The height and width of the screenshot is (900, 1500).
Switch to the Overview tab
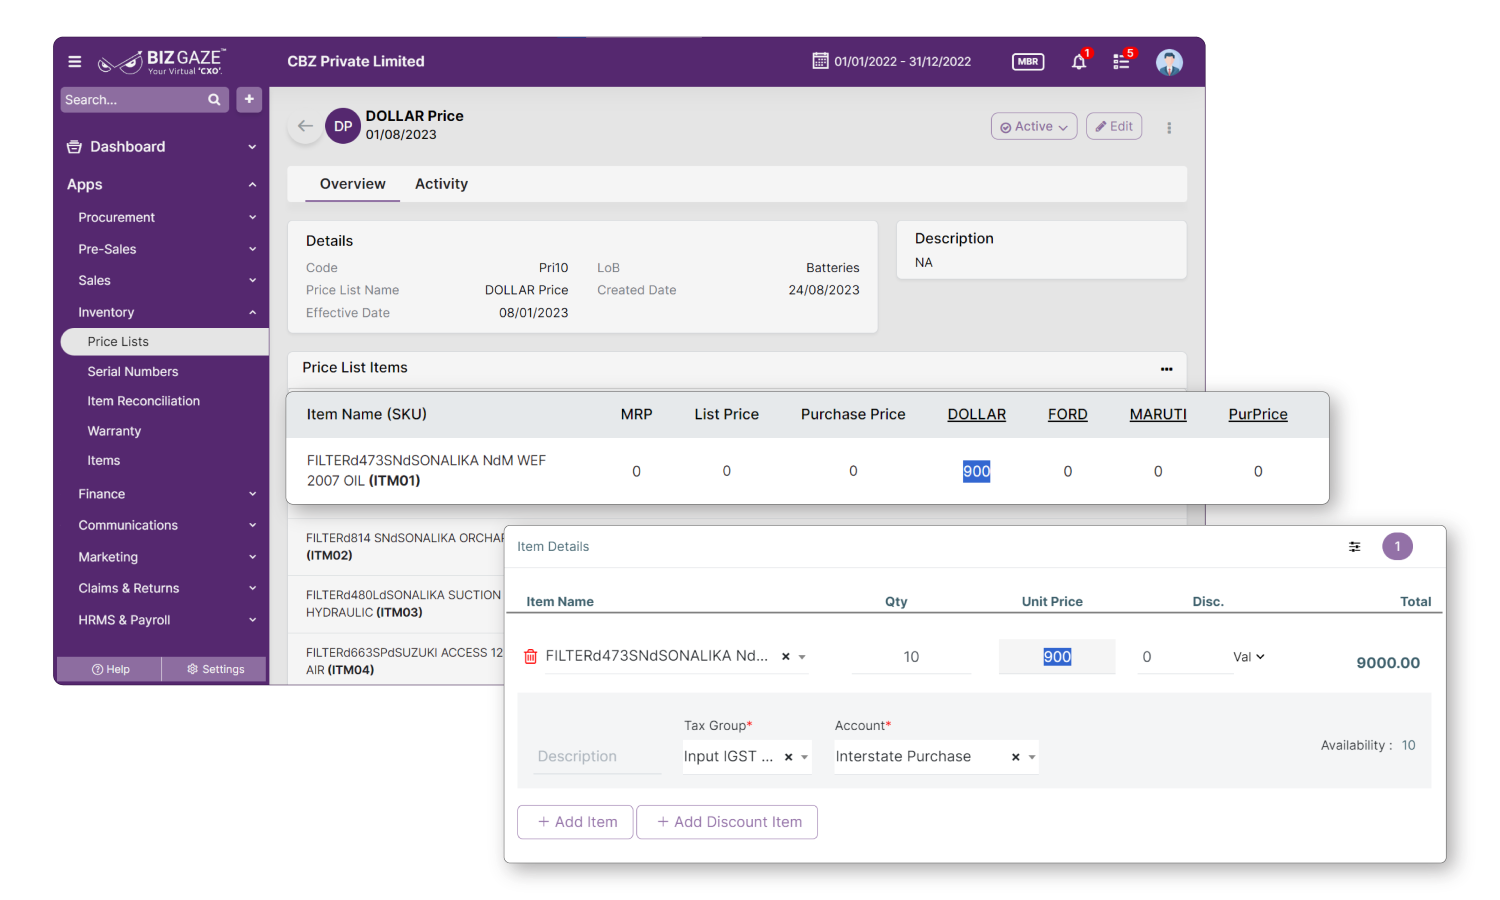tap(352, 184)
